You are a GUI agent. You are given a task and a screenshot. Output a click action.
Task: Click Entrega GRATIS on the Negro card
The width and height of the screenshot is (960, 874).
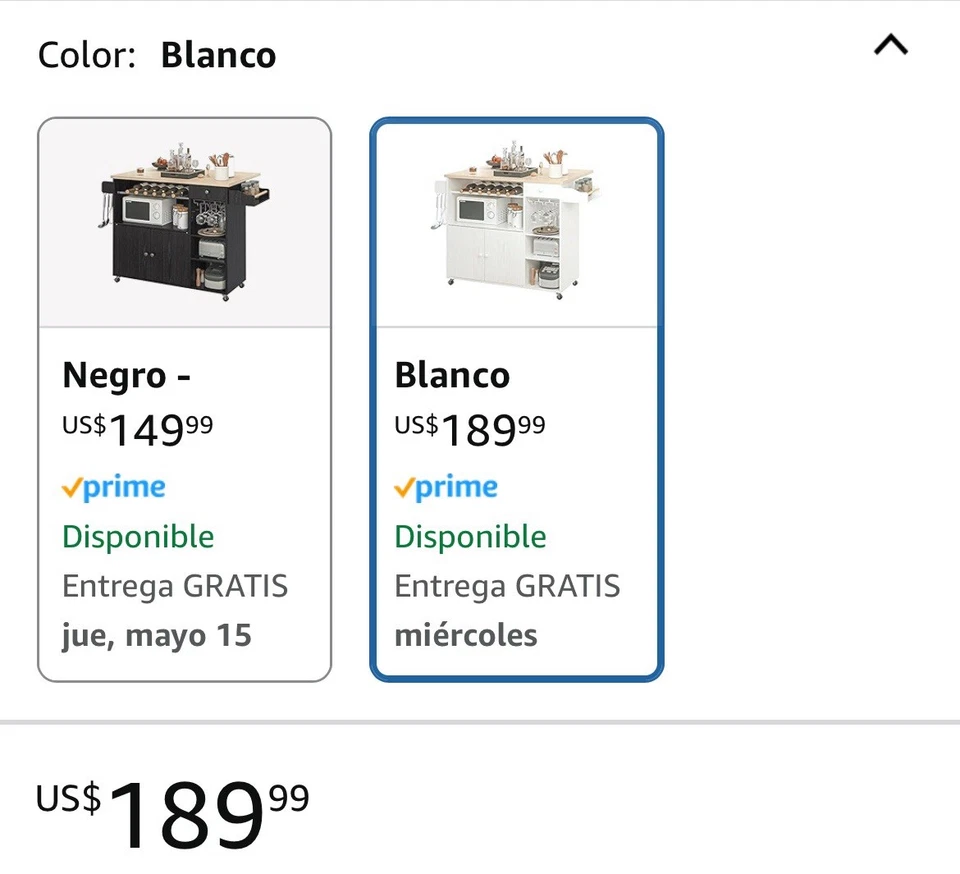(x=176, y=586)
